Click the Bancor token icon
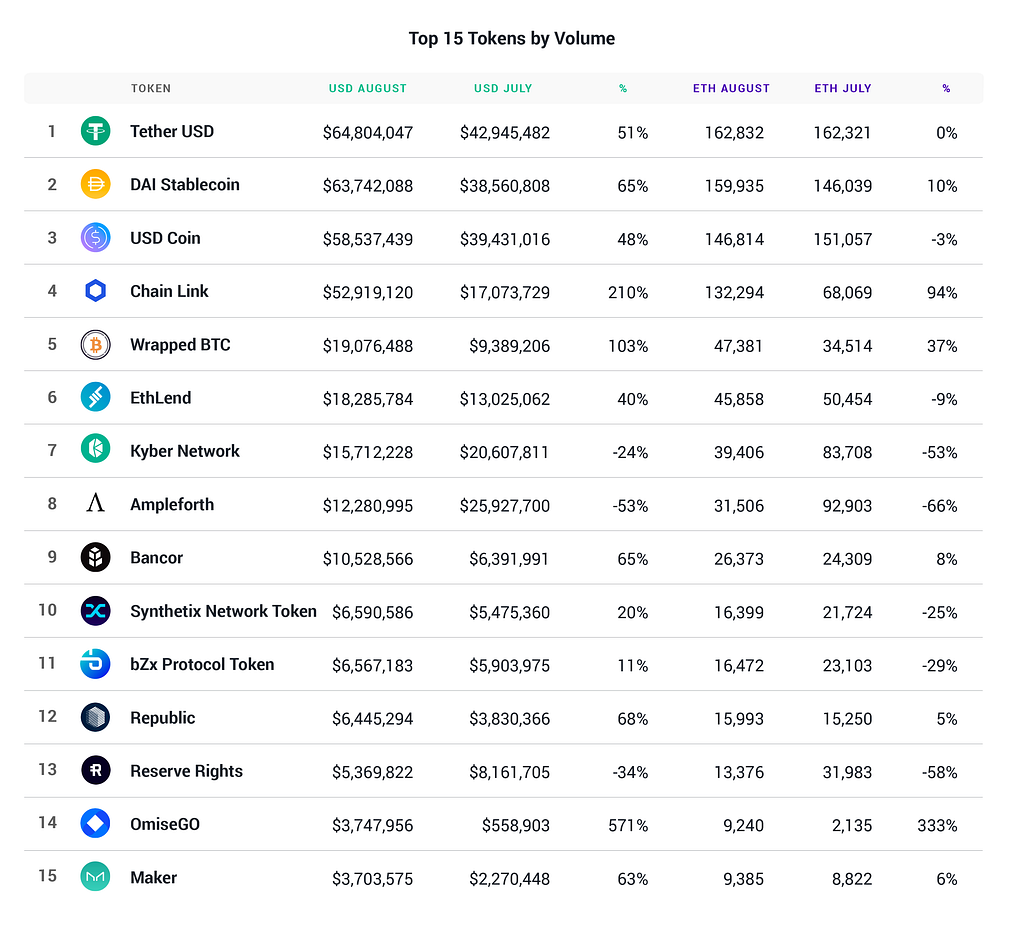The image size is (1024, 933). pyautogui.click(x=96, y=558)
